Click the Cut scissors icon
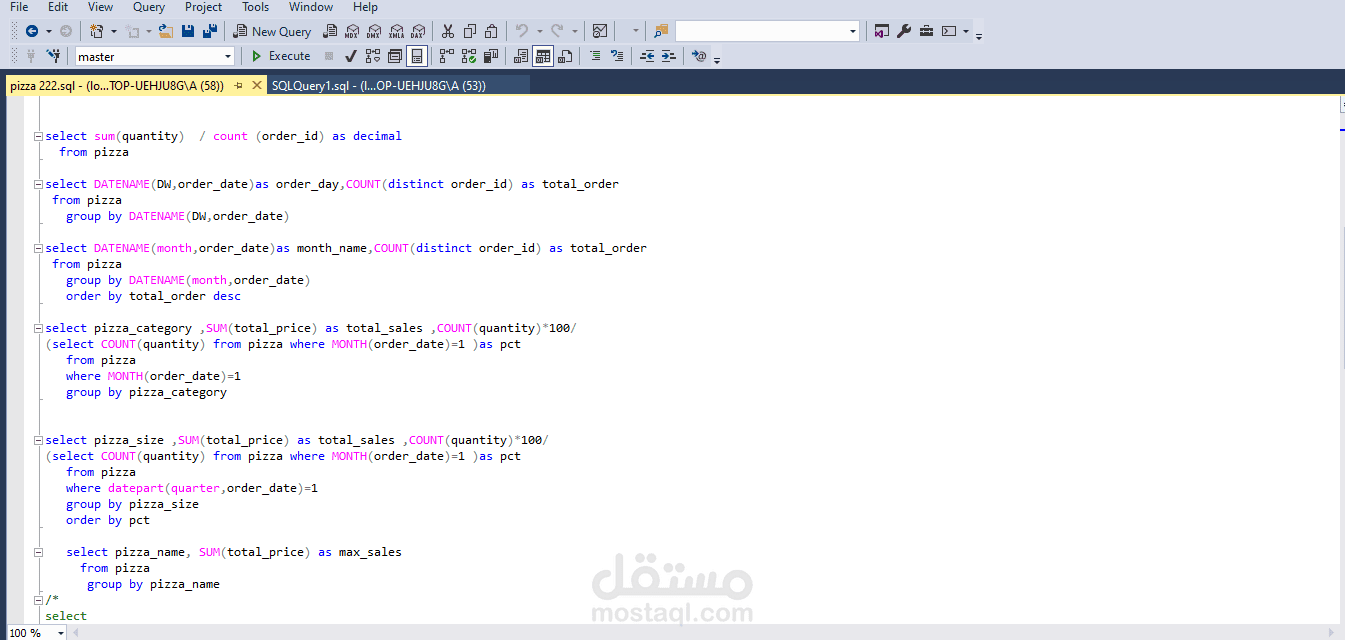1345x640 pixels. point(447,31)
